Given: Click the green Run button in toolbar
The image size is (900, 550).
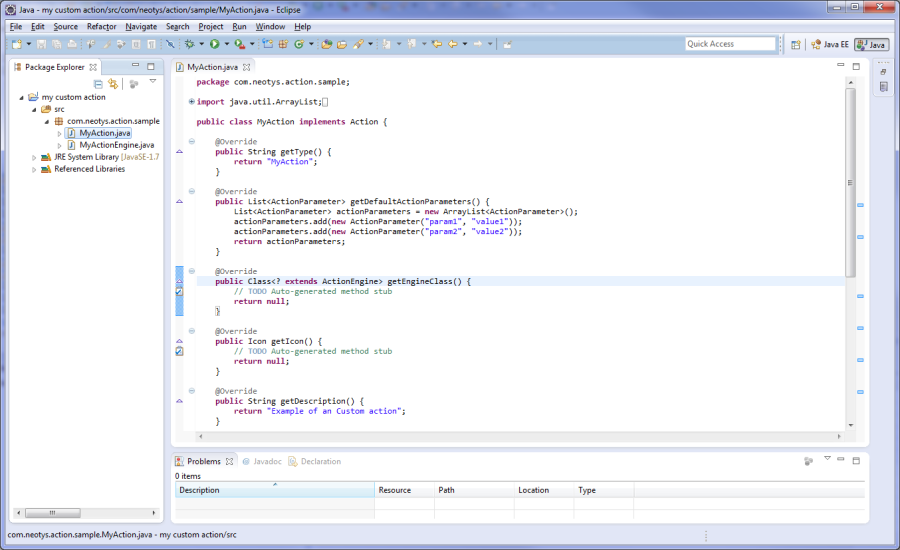Looking at the screenshot, I should [214, 44].
